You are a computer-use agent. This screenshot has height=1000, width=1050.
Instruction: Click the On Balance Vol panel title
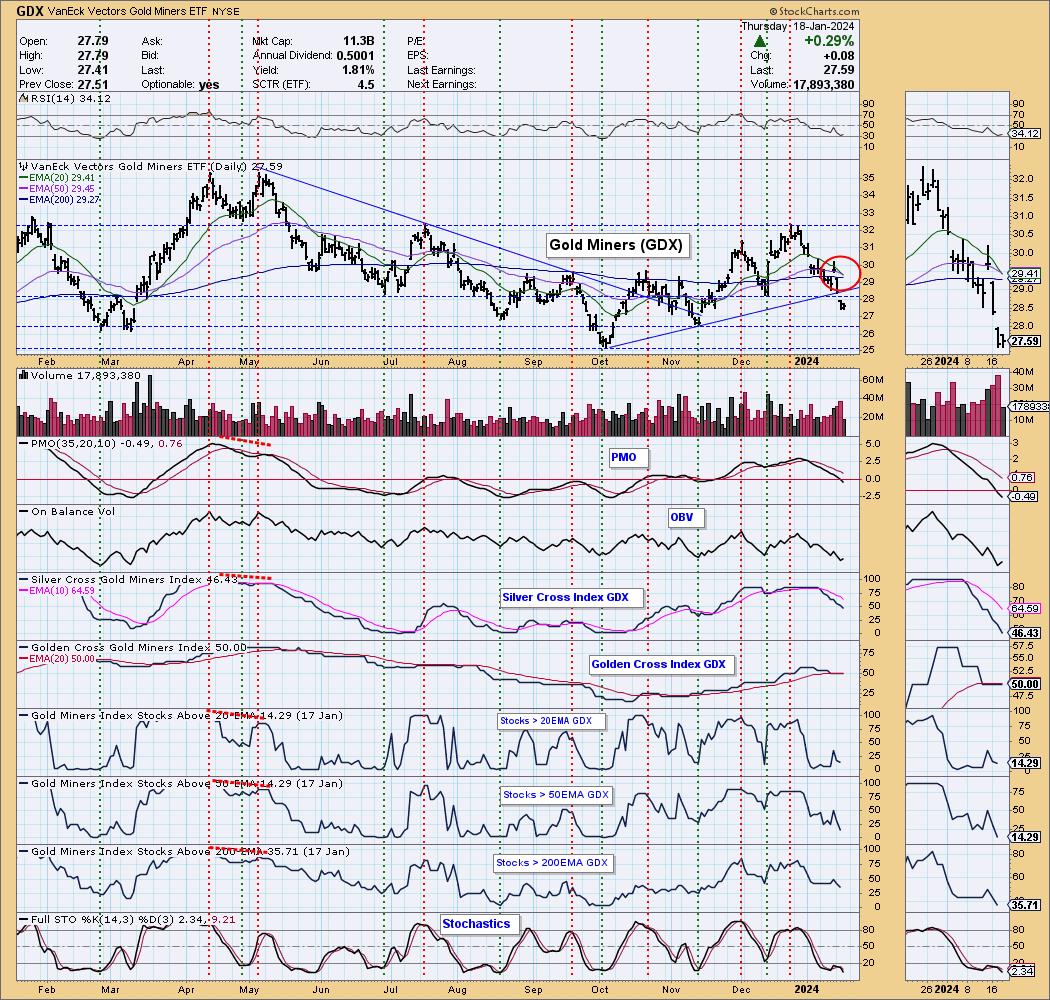point(67,512)
